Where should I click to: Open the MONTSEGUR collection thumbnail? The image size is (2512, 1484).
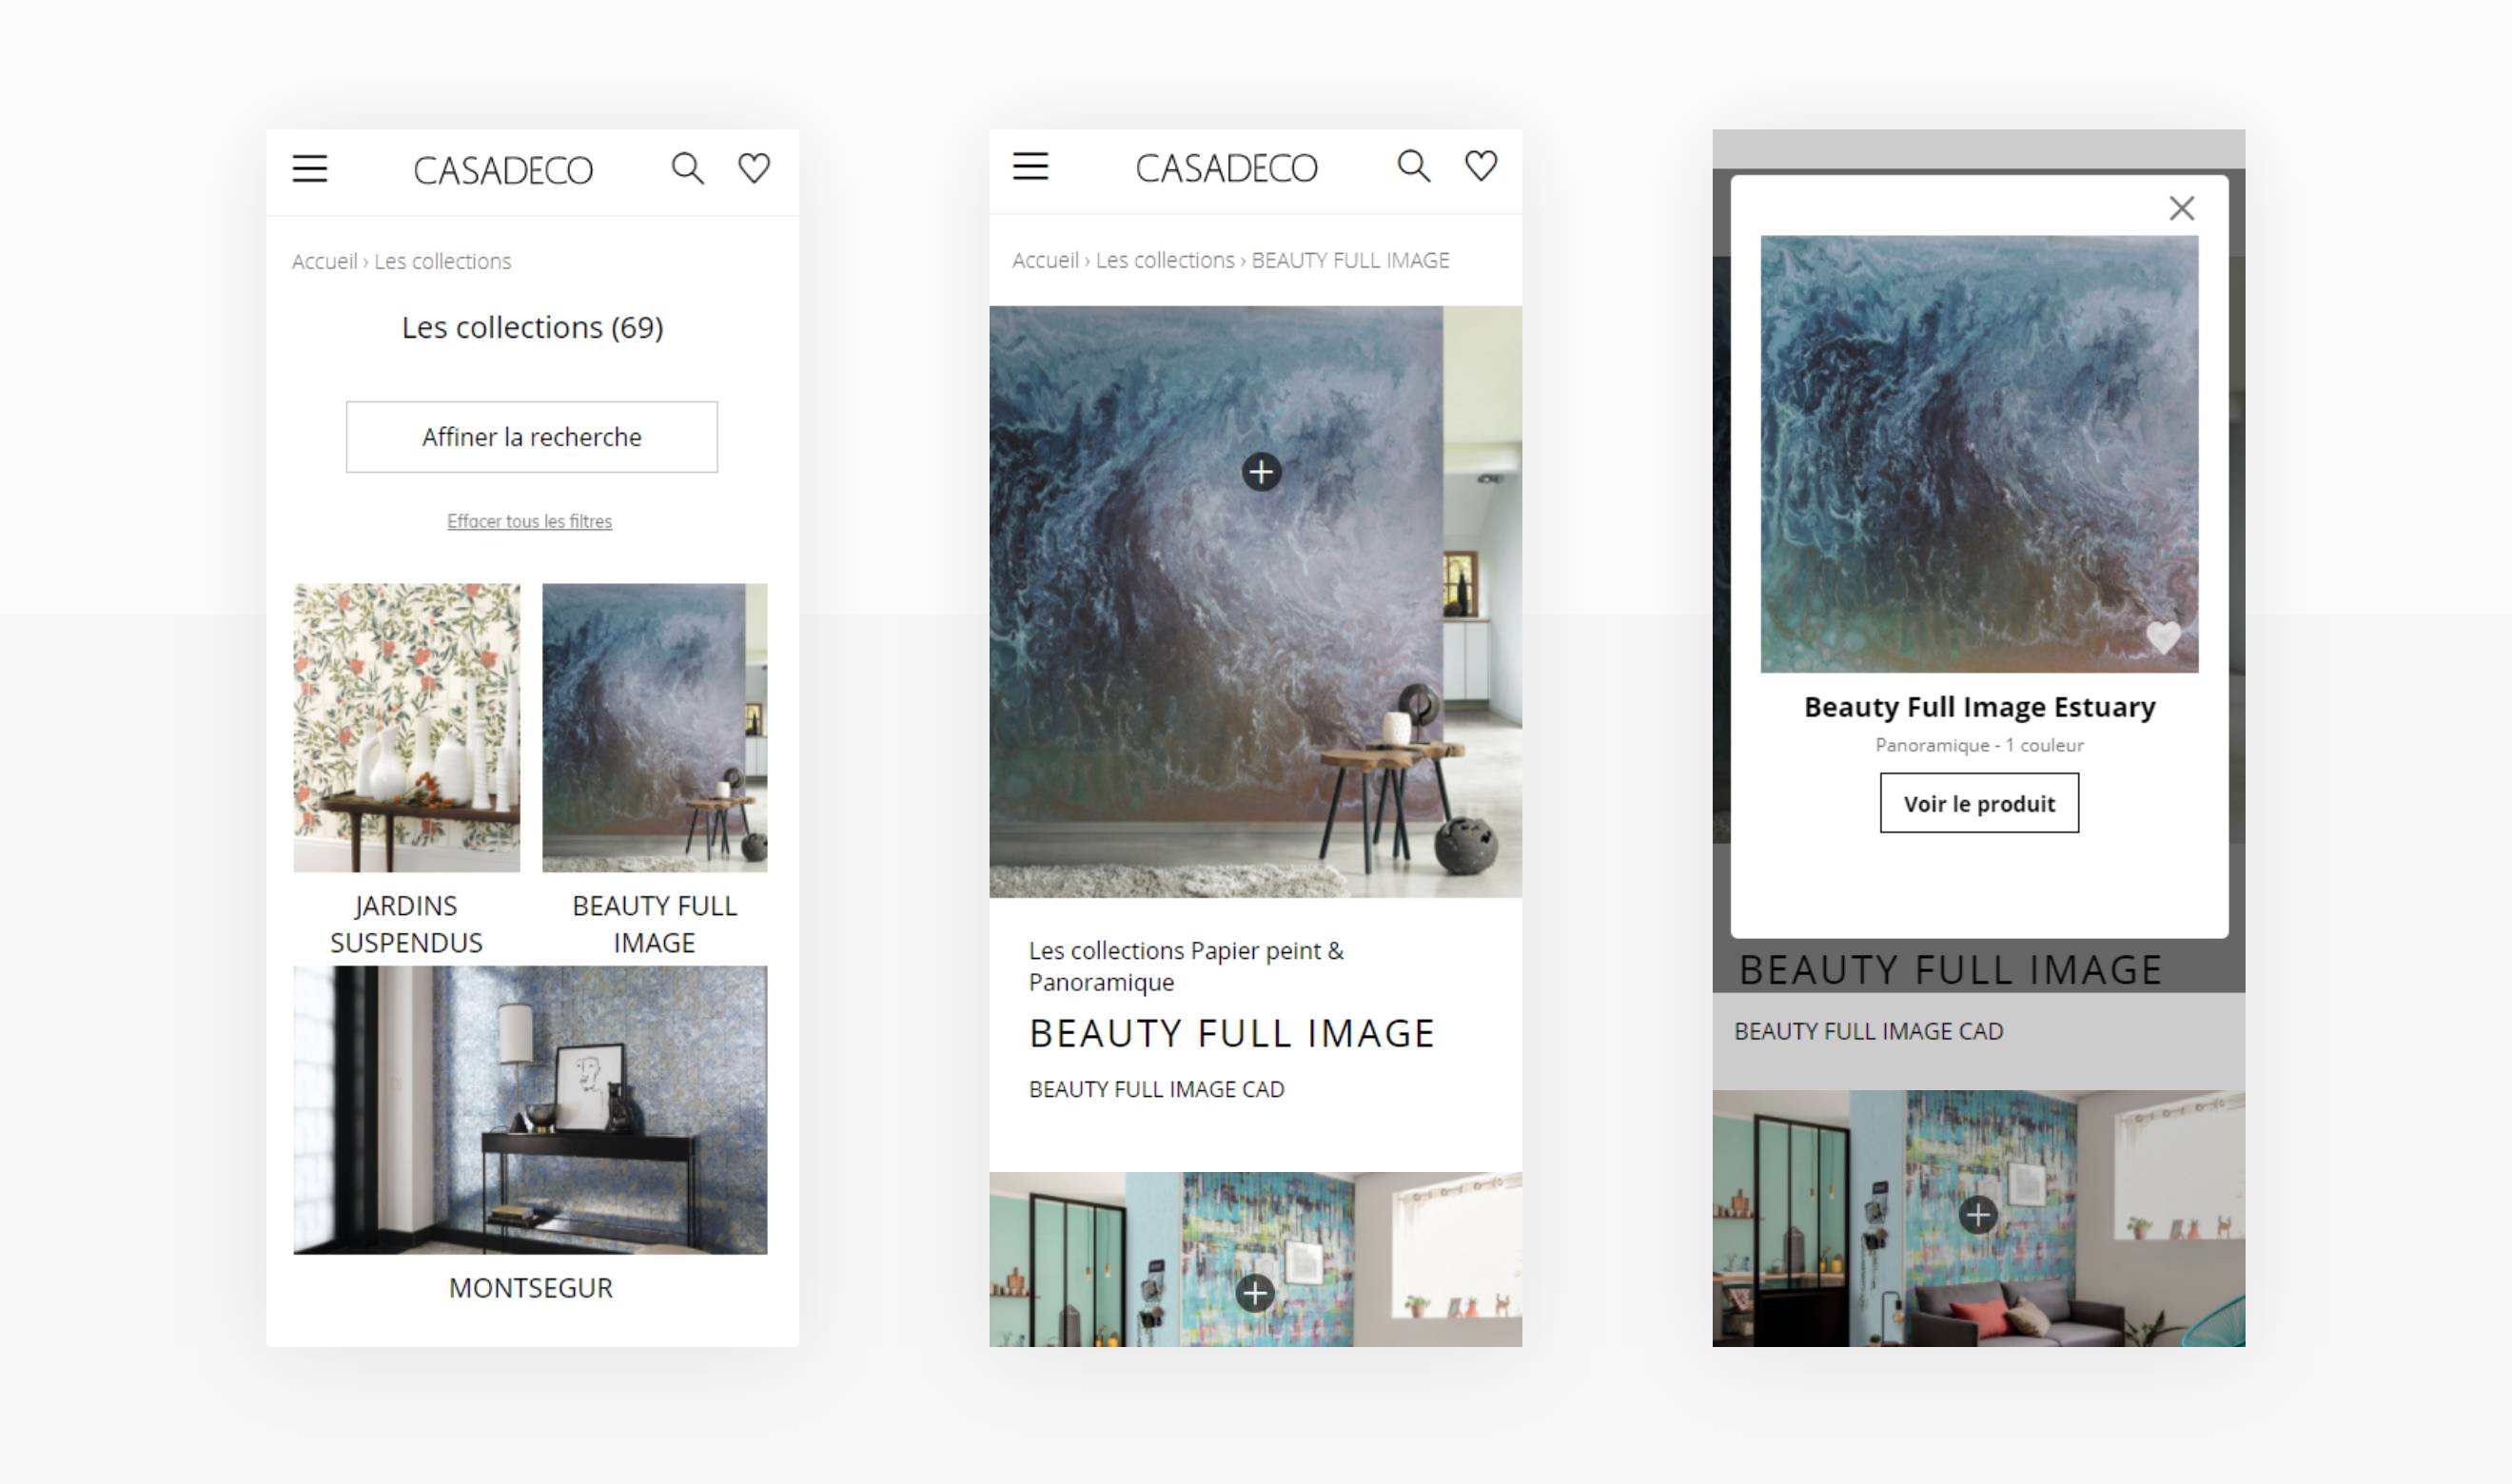tap(530, 1109)
